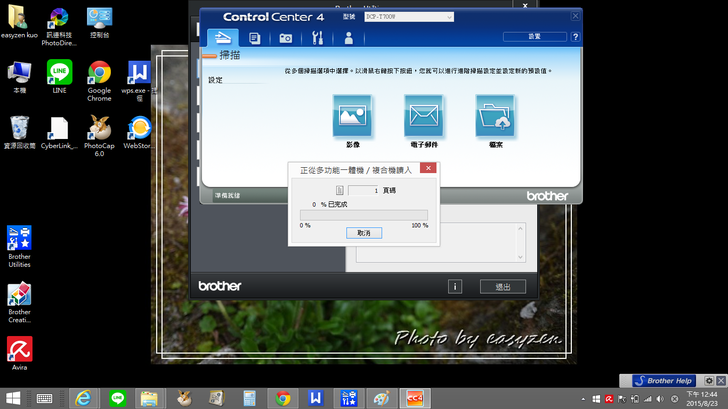
Task: Open Internet Explorer from taskbar
Action: tap(83, 398)
